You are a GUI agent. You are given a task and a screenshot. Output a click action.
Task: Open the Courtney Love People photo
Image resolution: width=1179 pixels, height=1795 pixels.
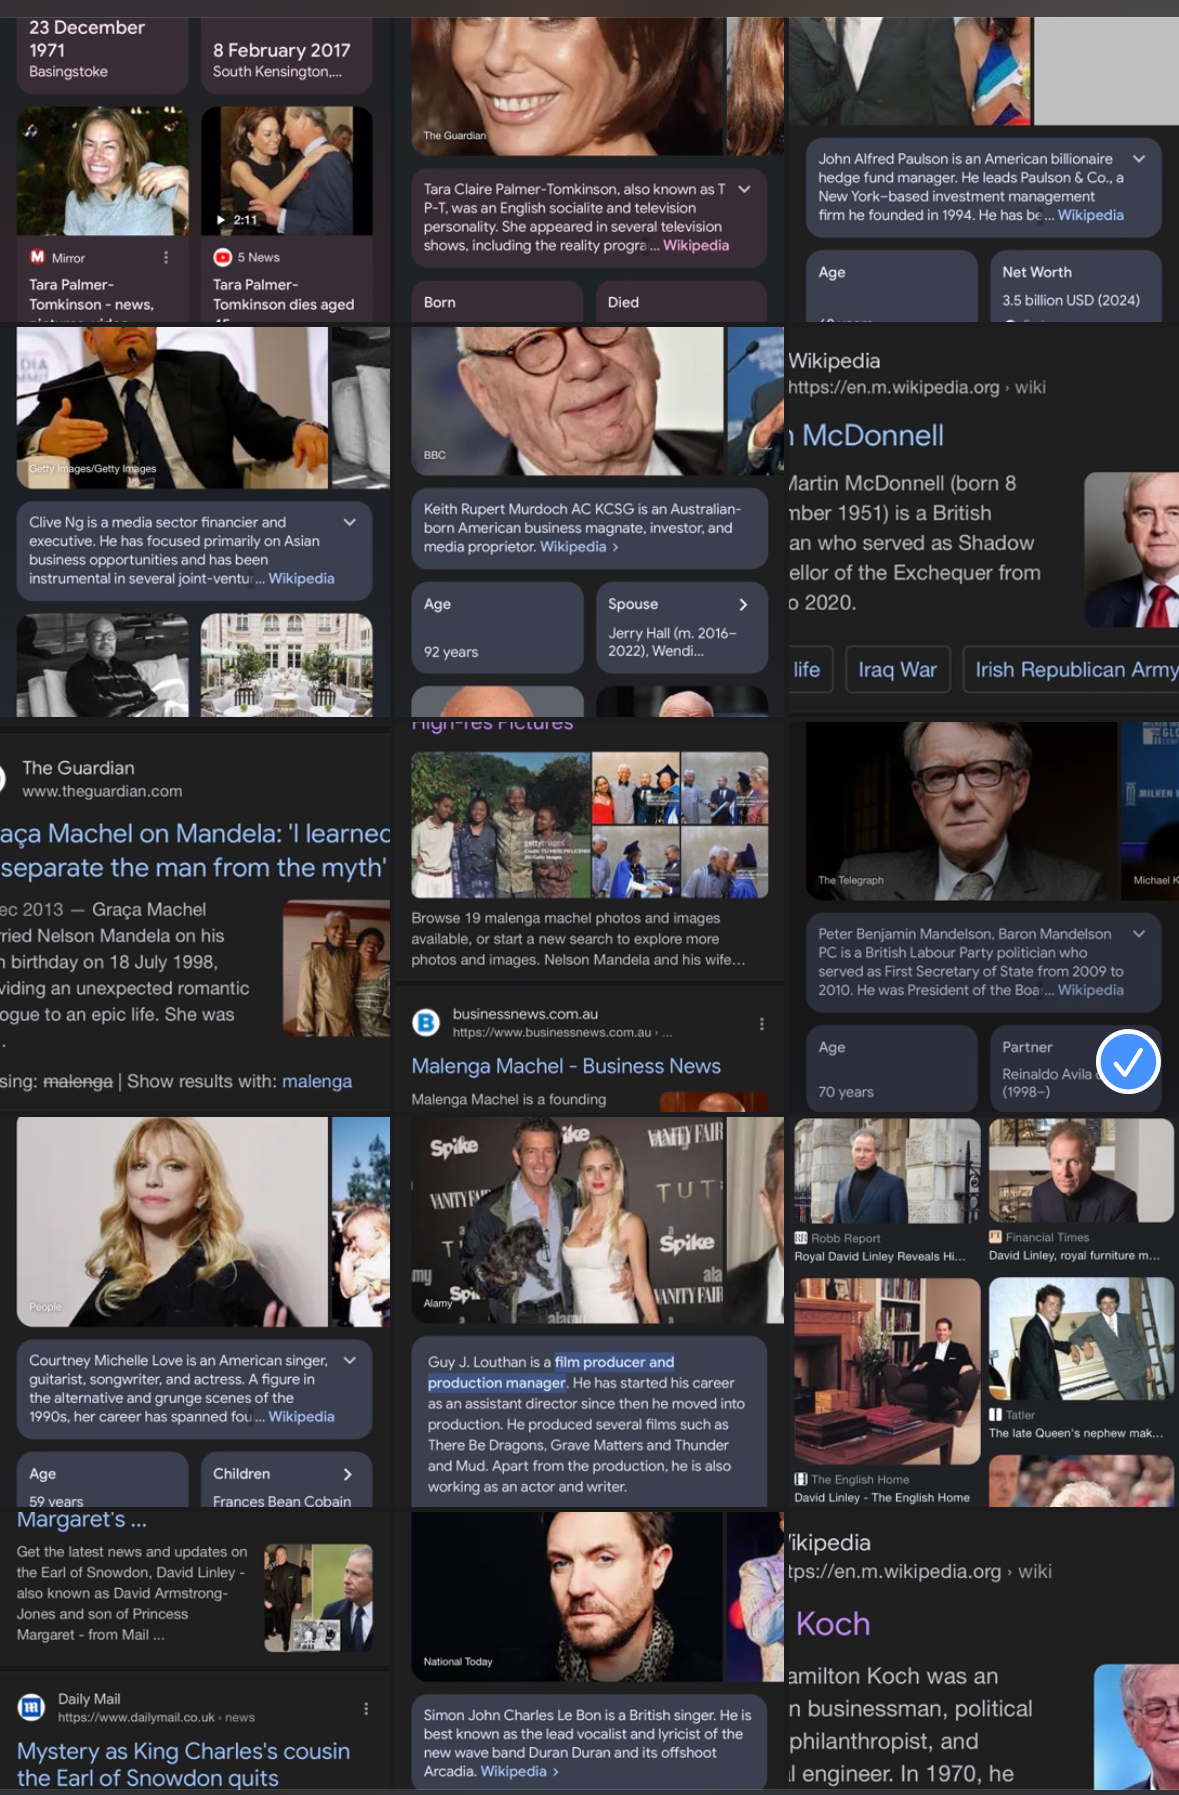coord(172,1222)
